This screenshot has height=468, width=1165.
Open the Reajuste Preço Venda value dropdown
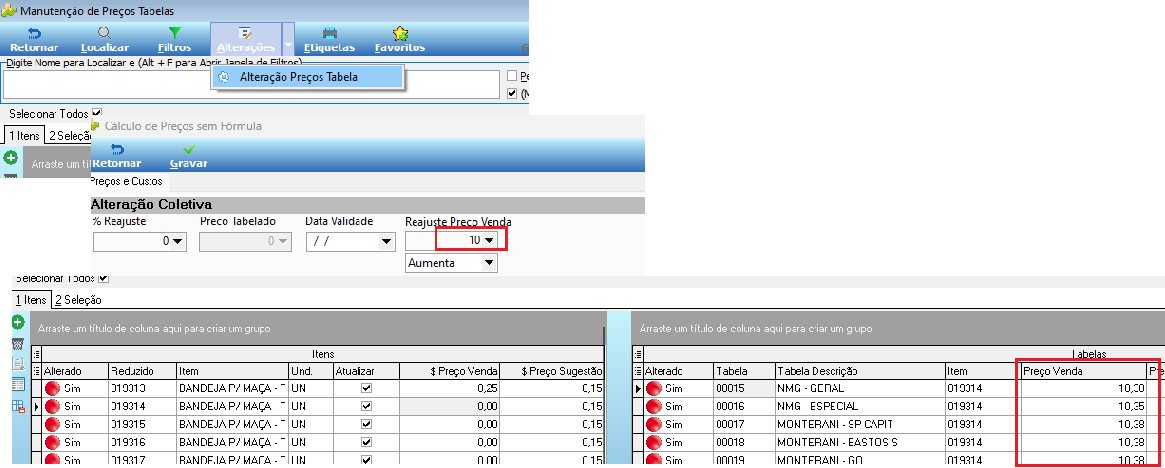490,240
